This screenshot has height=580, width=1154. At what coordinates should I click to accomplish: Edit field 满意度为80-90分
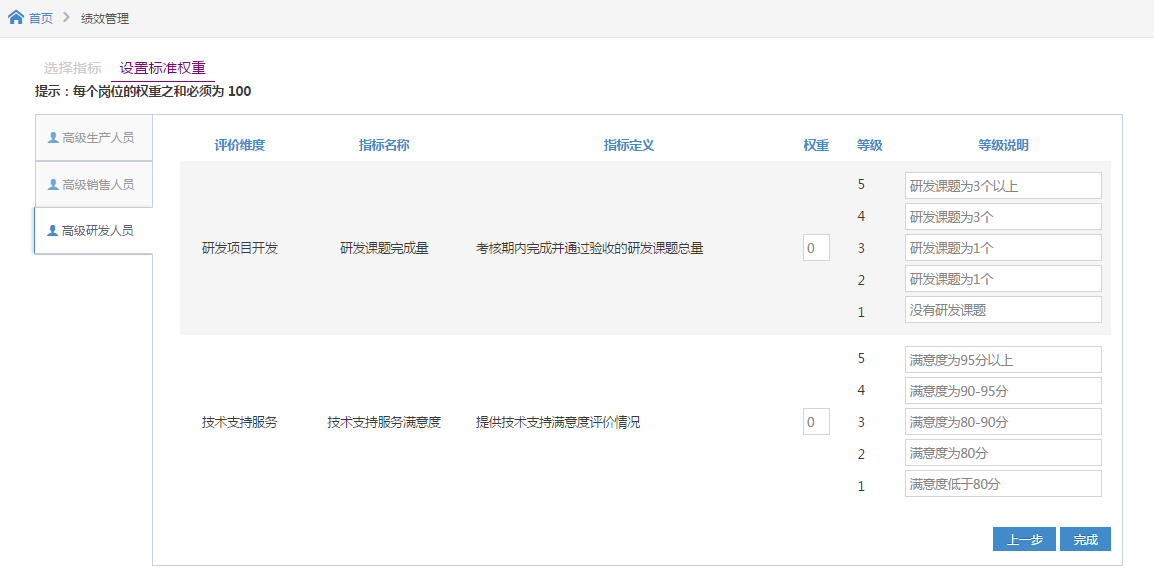point(1003,421)
